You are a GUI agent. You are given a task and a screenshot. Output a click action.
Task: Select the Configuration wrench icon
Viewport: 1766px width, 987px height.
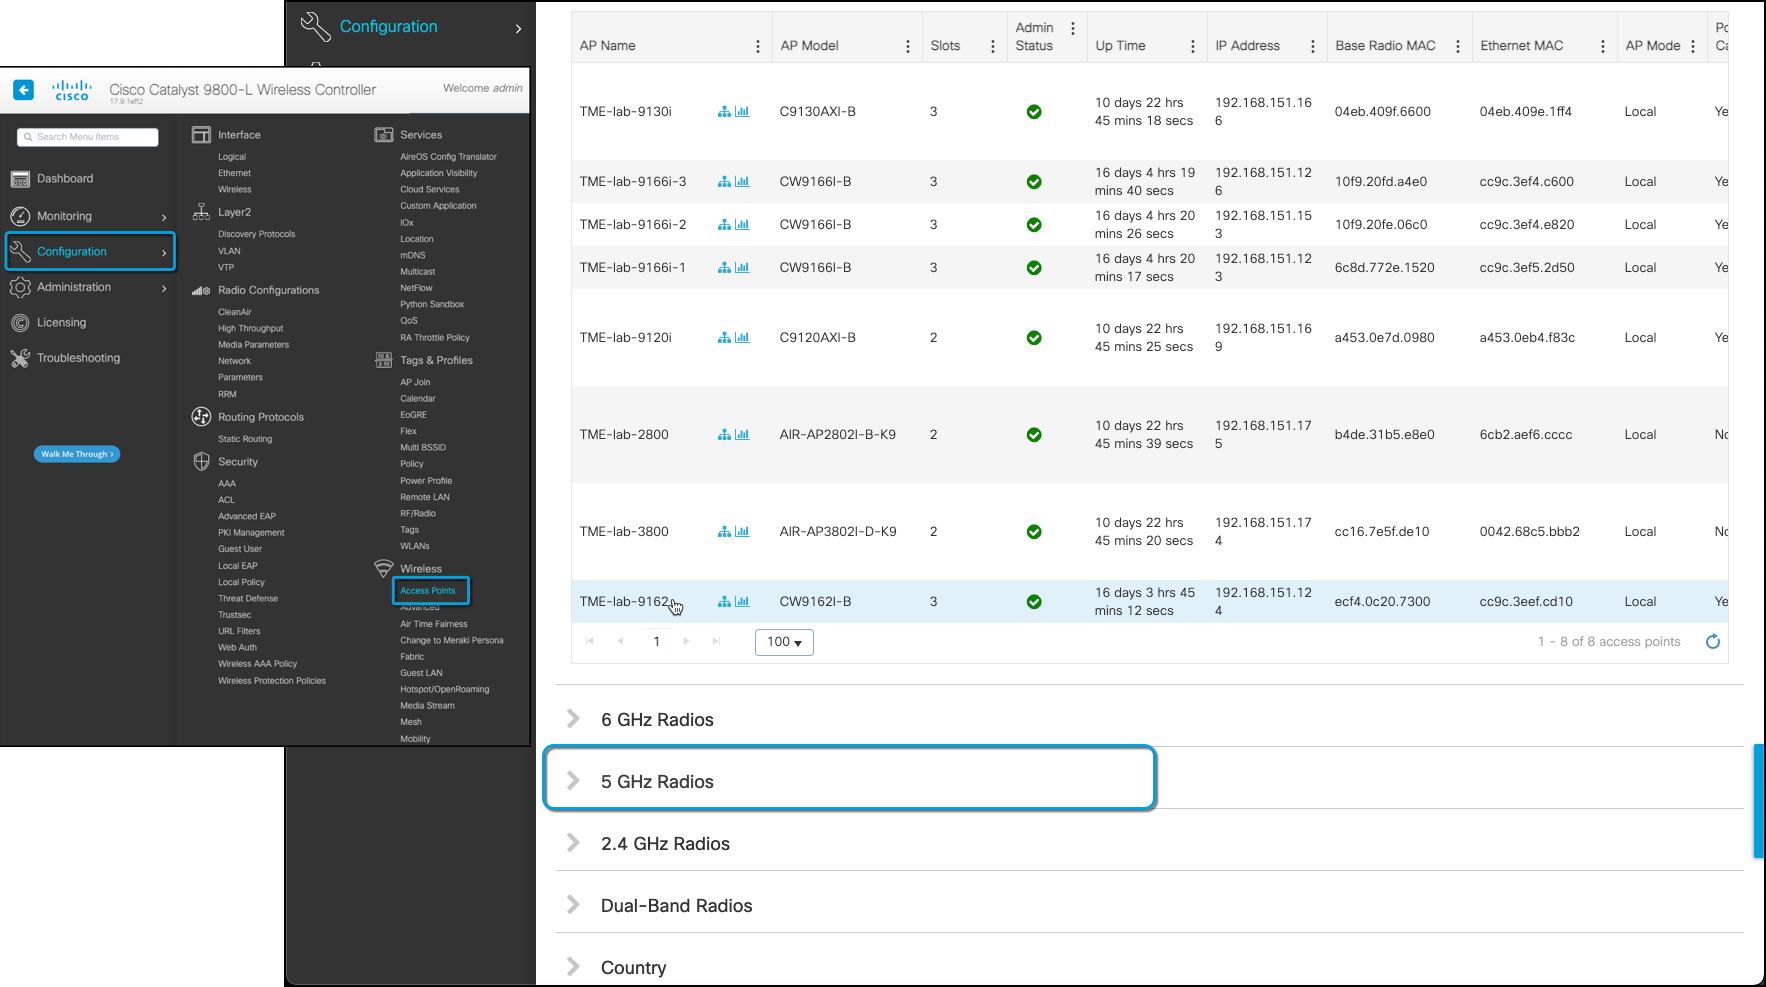point(20,251)
